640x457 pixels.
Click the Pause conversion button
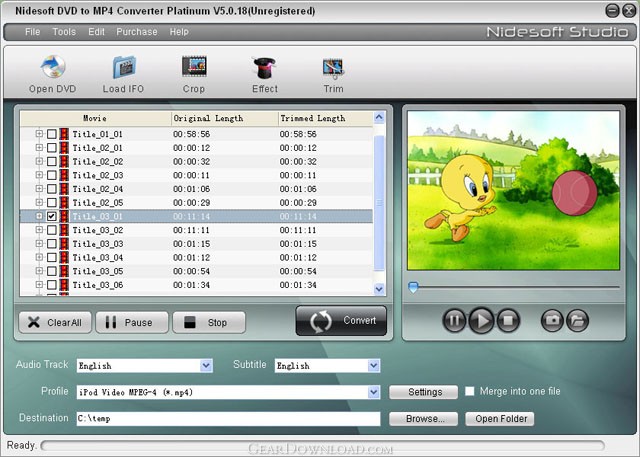[132, 322]
